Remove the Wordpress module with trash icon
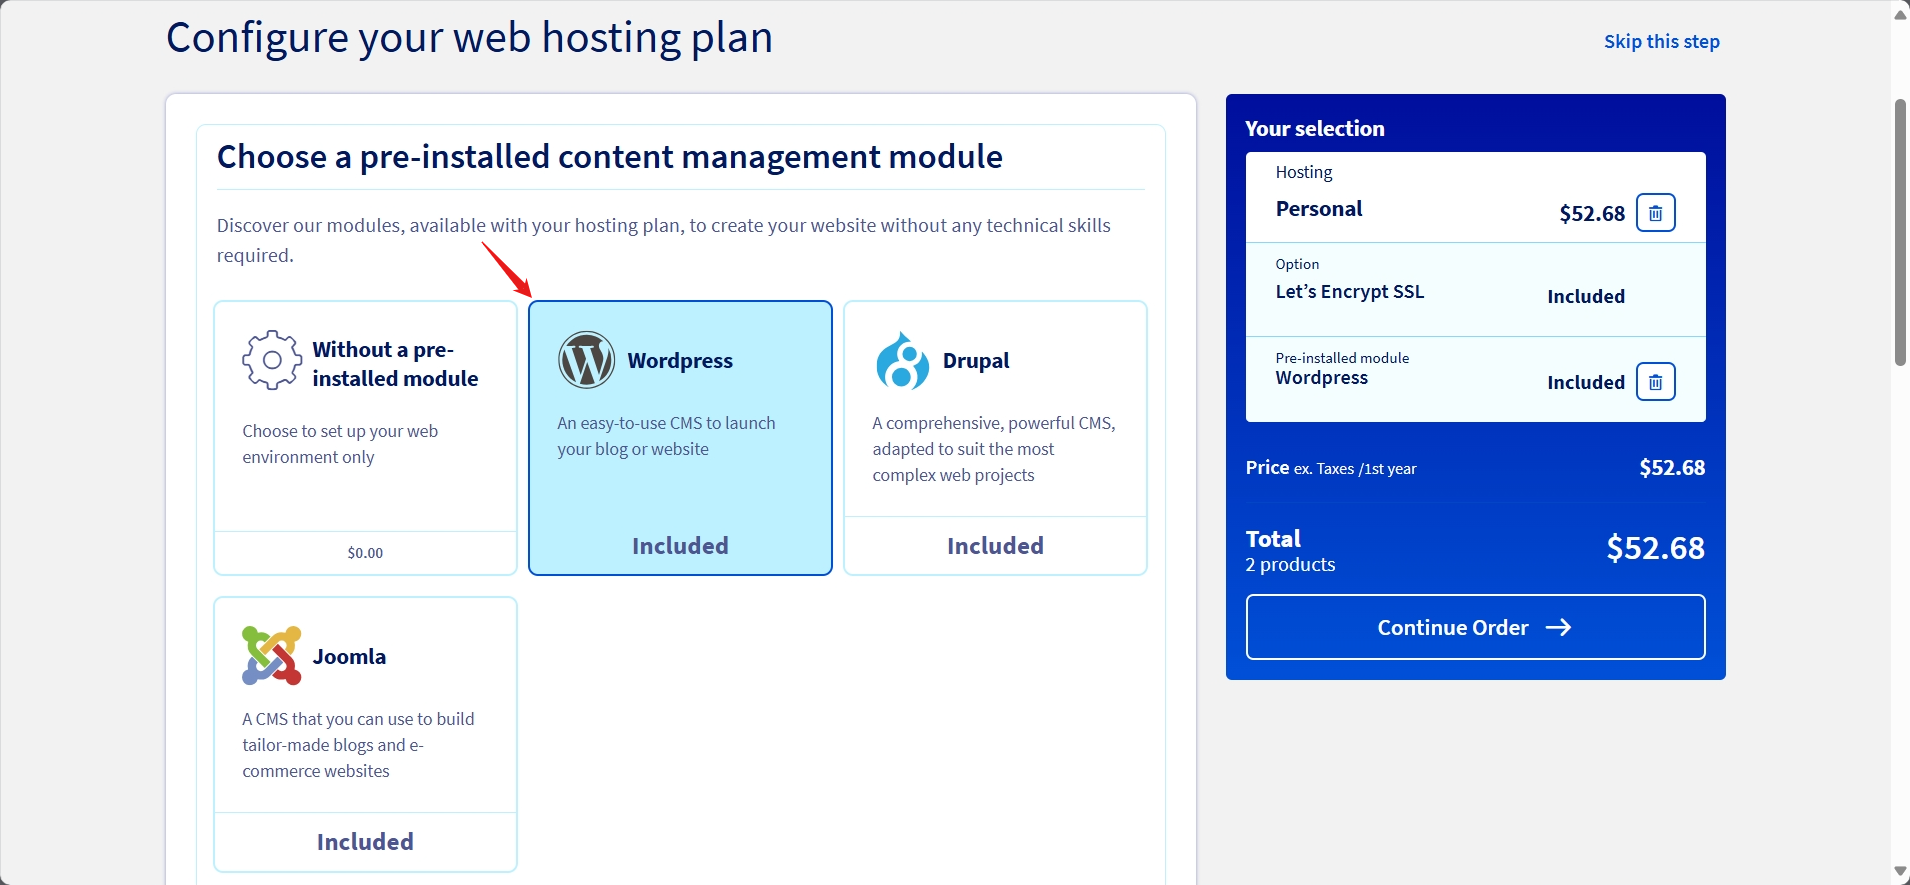This screenshot has height=885, width=1910. pyautogui.click(x=1655, y=382)
